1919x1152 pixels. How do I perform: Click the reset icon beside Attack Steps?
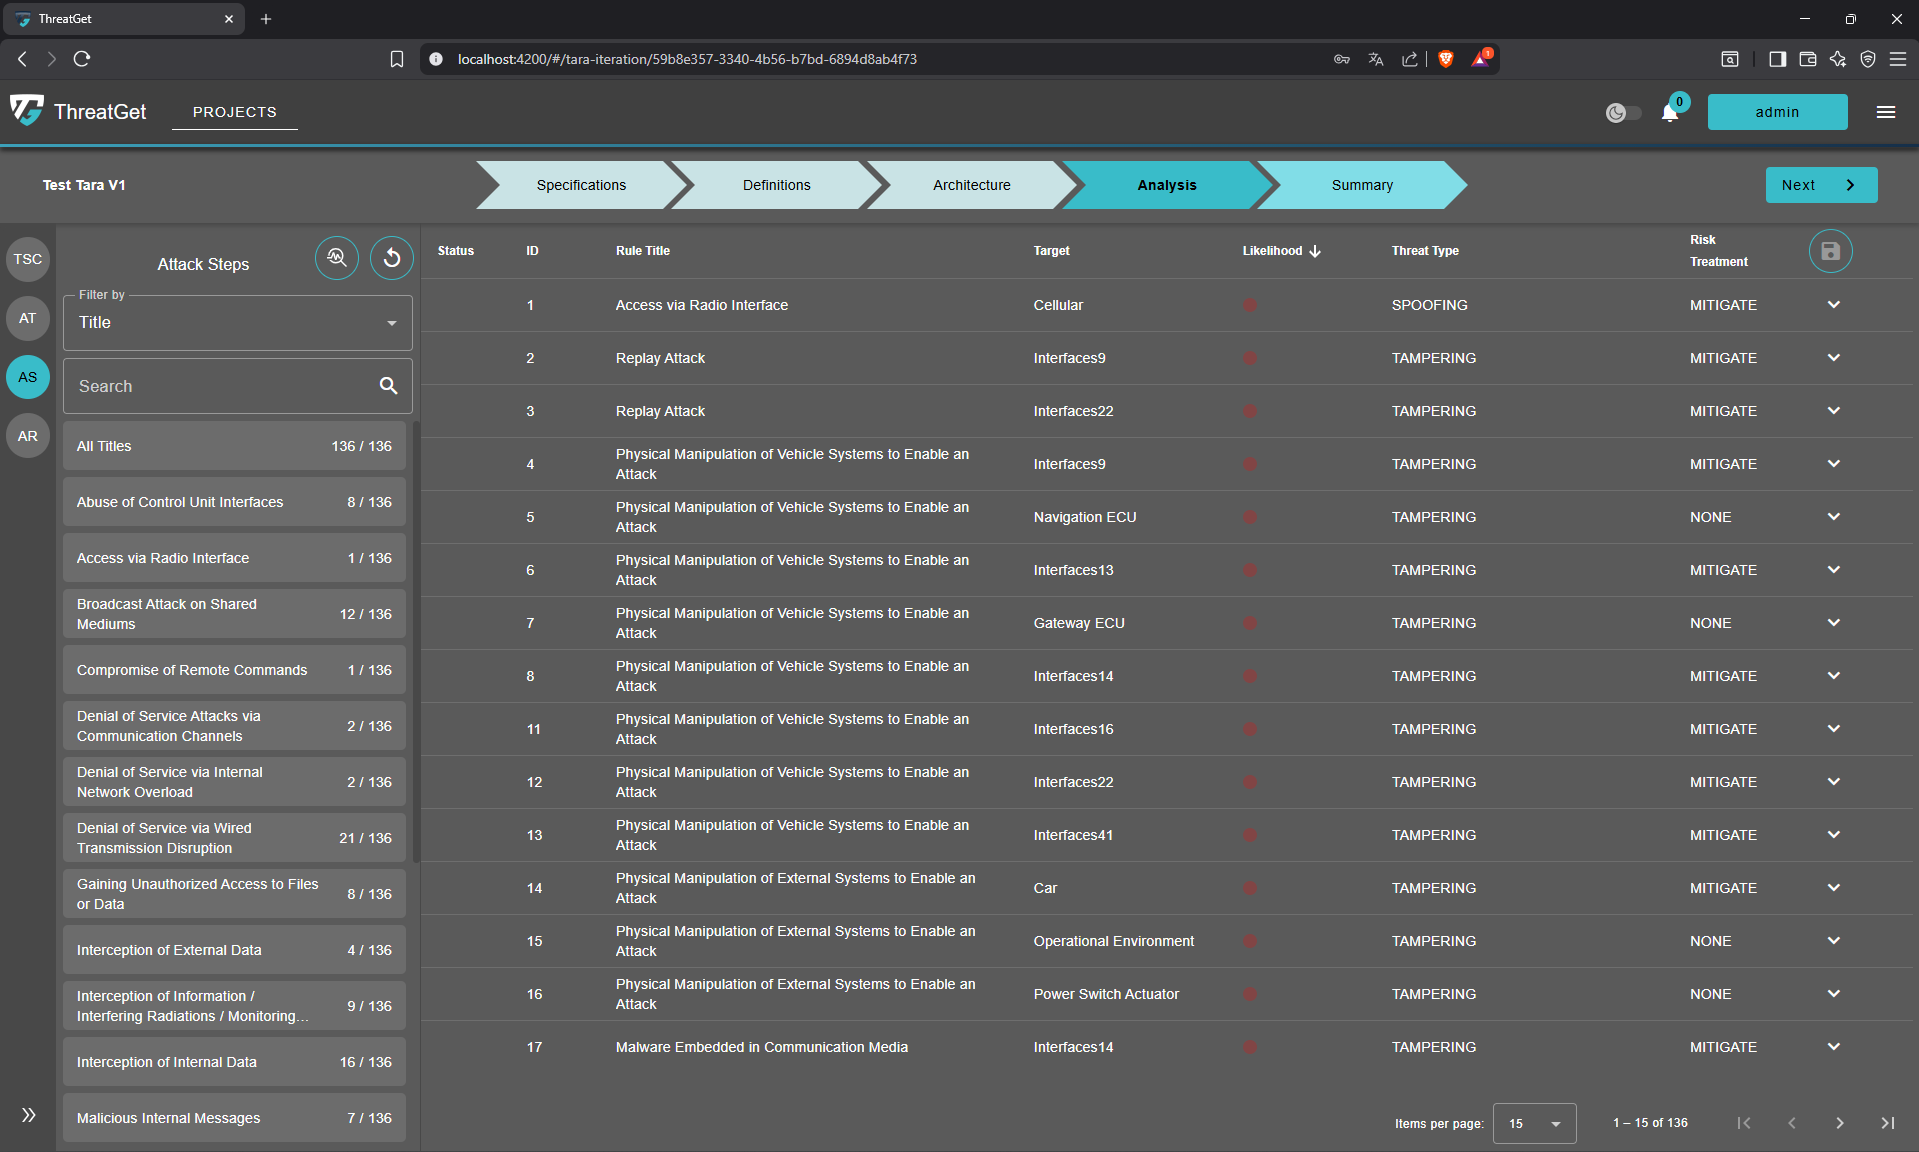click(x=392, y=258)
